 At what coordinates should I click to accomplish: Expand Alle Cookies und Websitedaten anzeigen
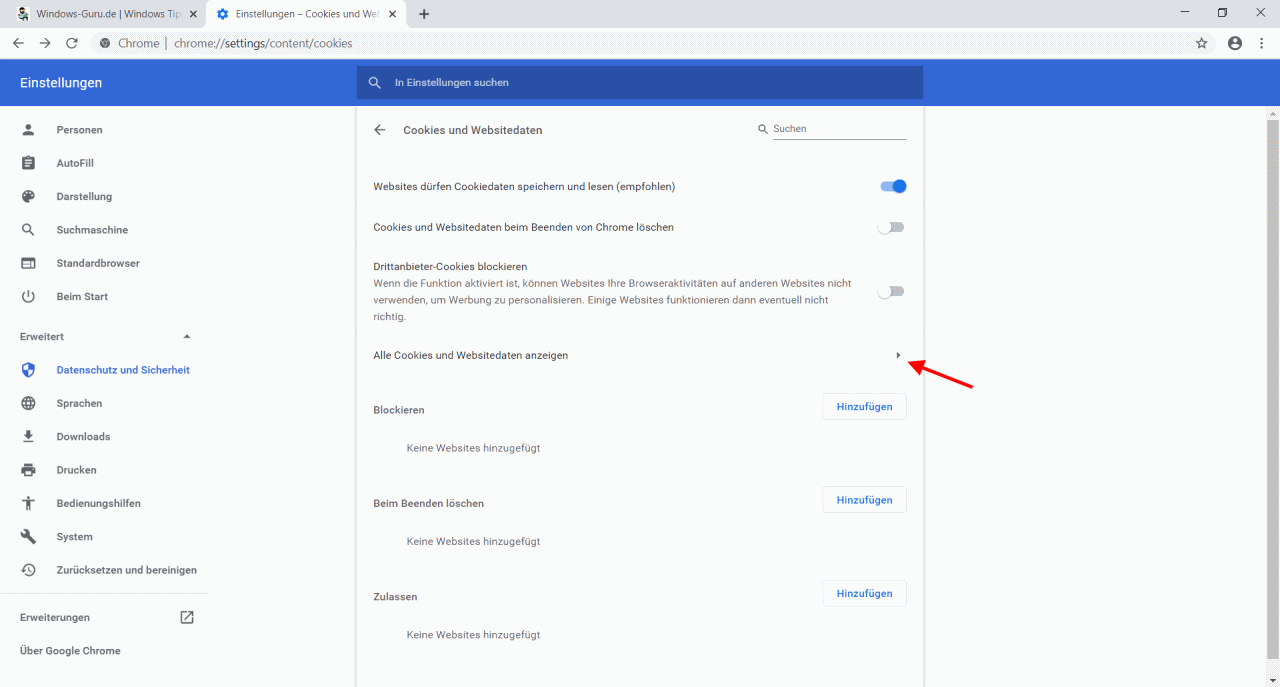897,355
